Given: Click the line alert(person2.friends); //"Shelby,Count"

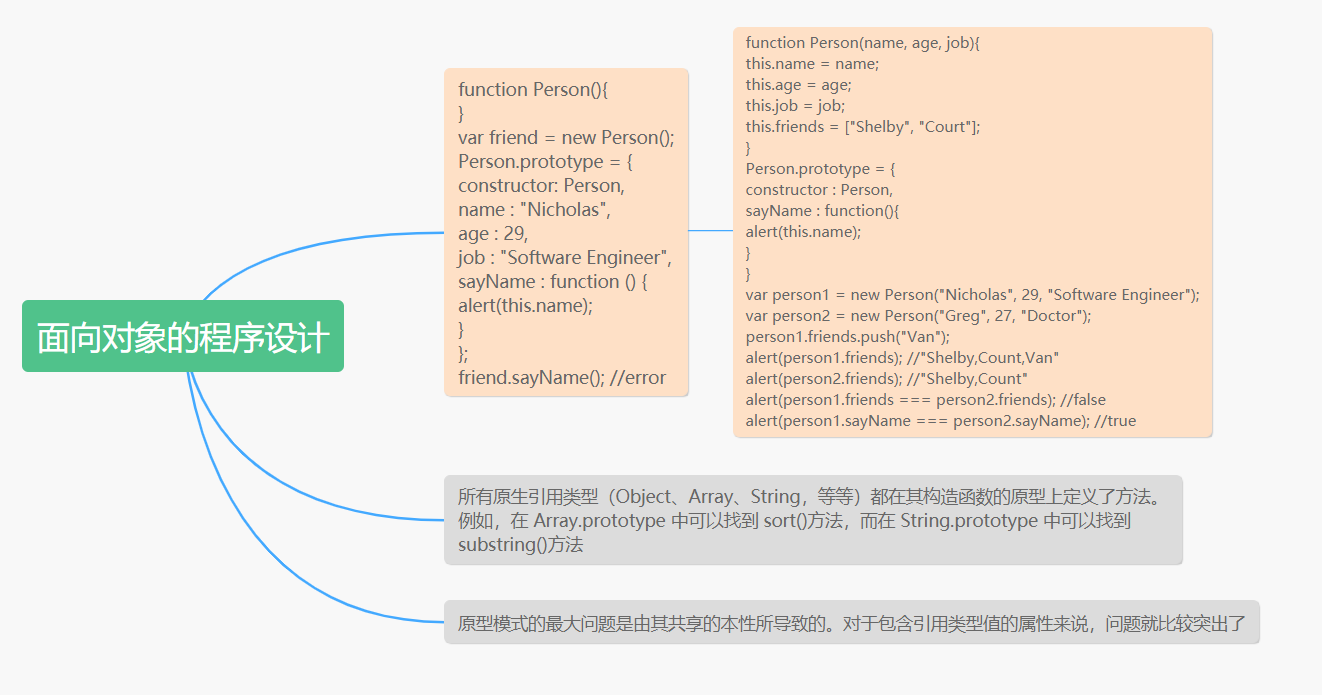Looking at the screenshot, I should pyautogui.click(x=886, y=379).
